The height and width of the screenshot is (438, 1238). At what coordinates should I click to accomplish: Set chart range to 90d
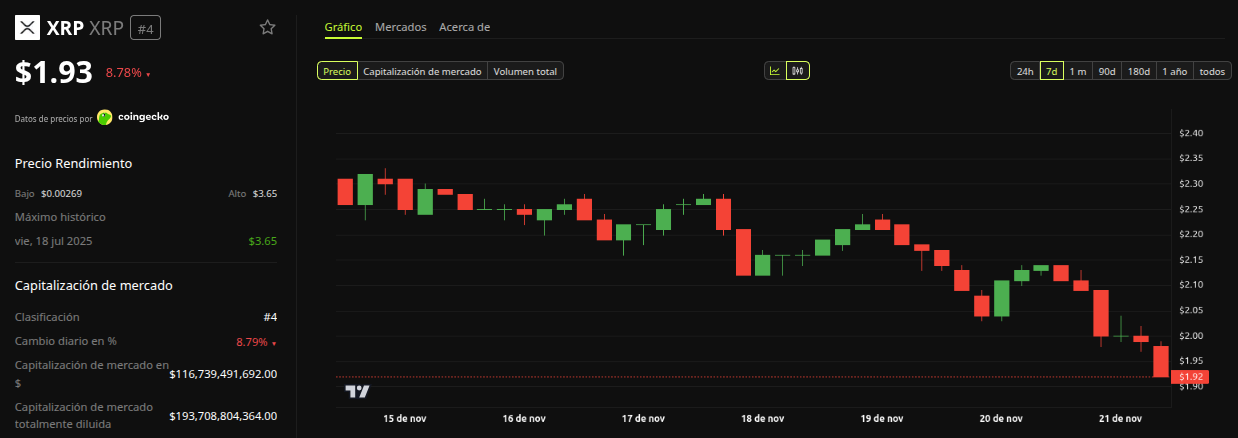point(1107,71)
